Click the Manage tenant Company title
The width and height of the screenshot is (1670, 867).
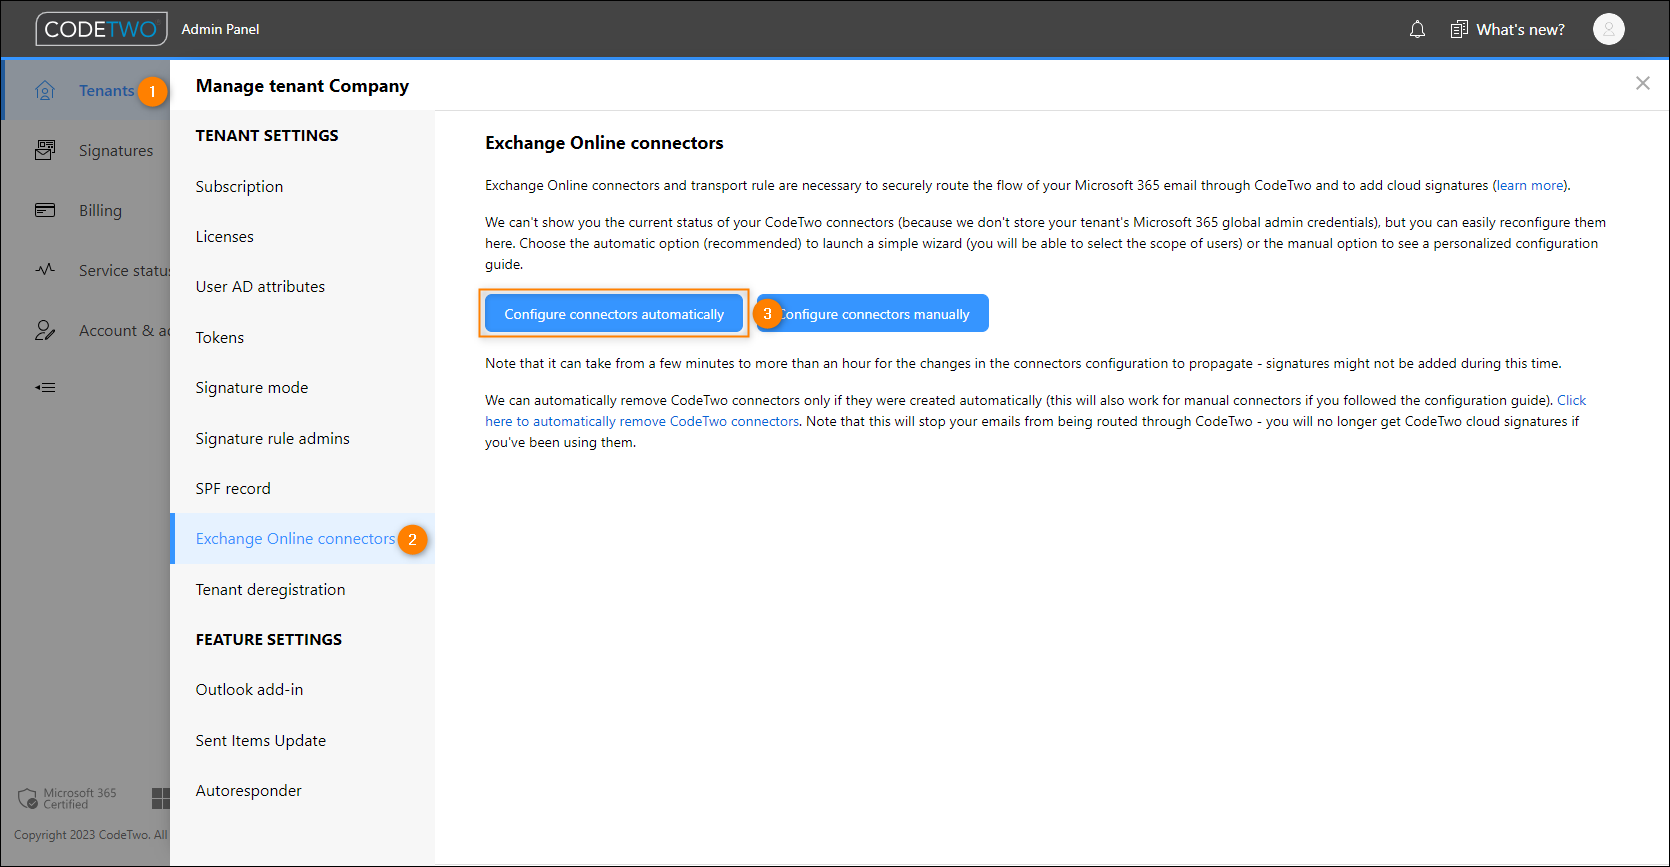click(x=302, y=86)
